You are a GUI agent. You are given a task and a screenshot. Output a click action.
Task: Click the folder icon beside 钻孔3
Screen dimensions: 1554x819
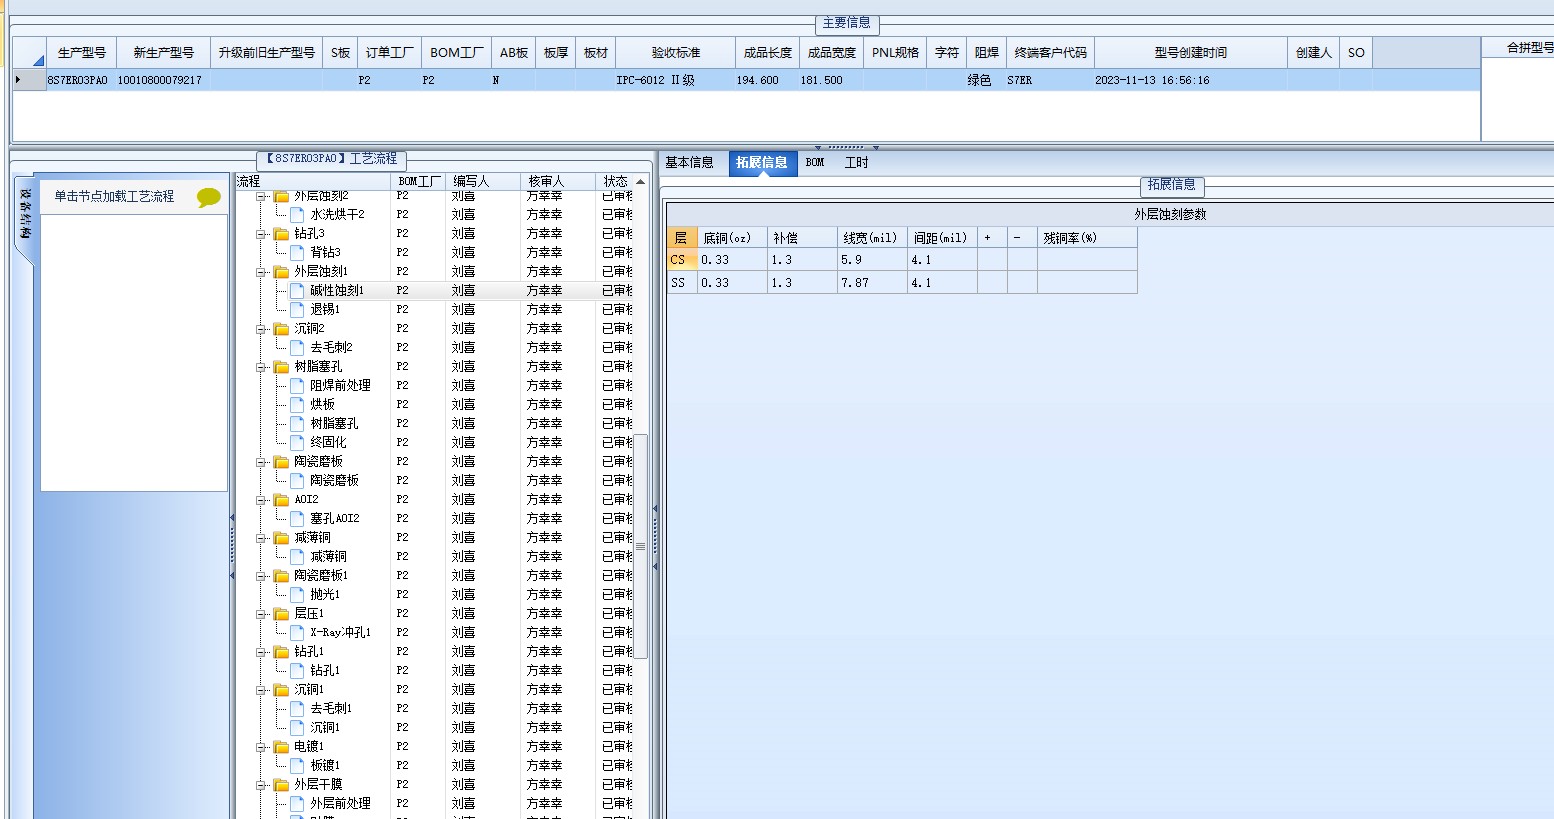[282, 234]
